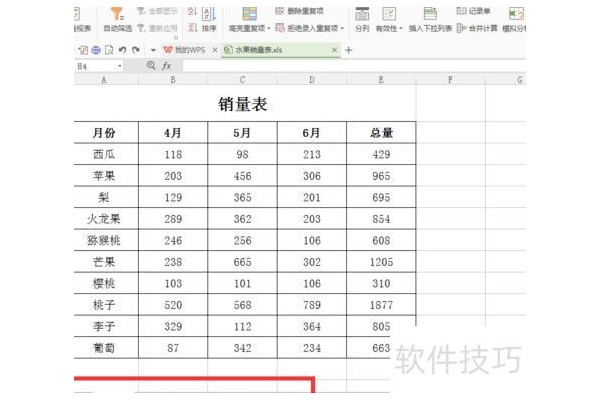Open the name box dropdown arrow

[x=120, y=66]
